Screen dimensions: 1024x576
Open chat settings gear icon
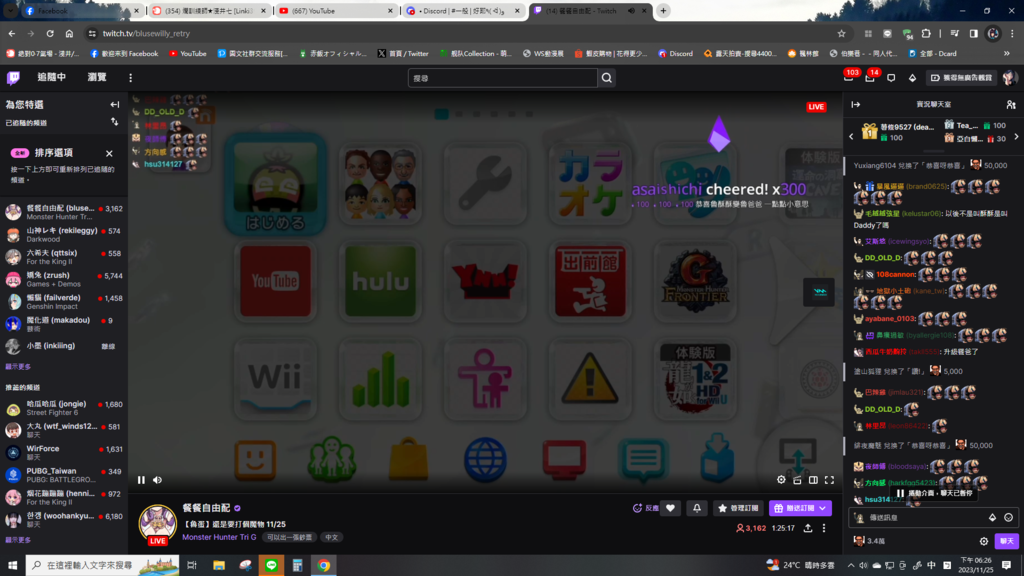(x=984, y=541)
